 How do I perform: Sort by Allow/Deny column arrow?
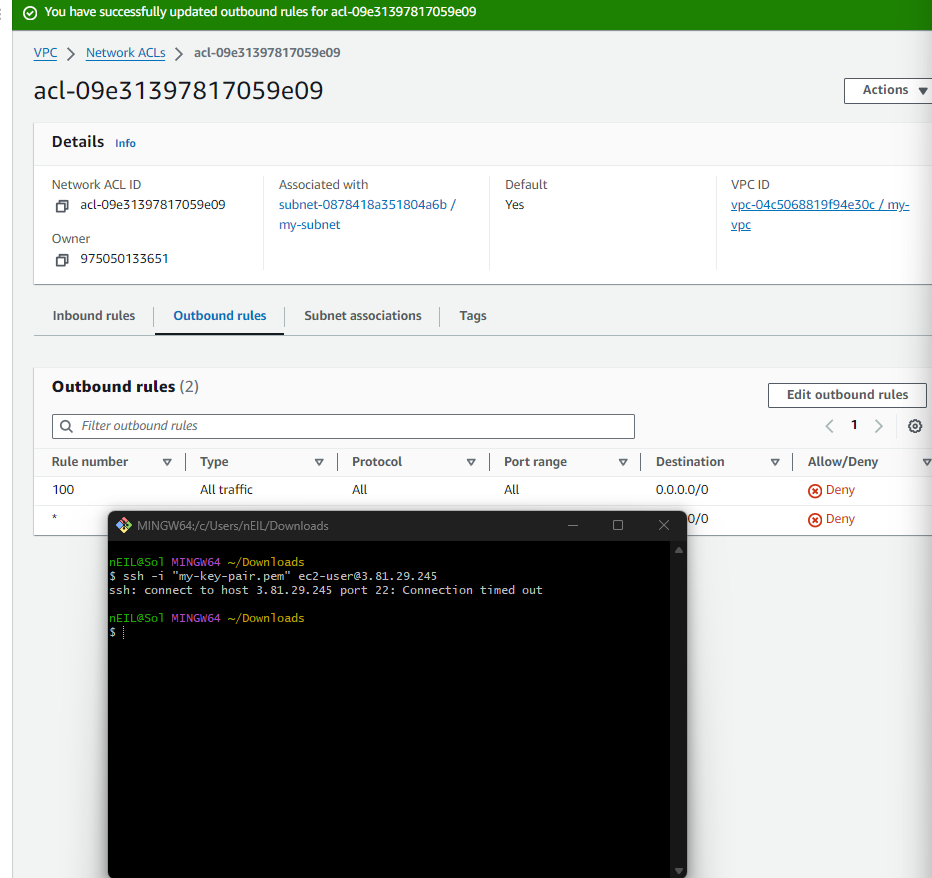[926, 462]
